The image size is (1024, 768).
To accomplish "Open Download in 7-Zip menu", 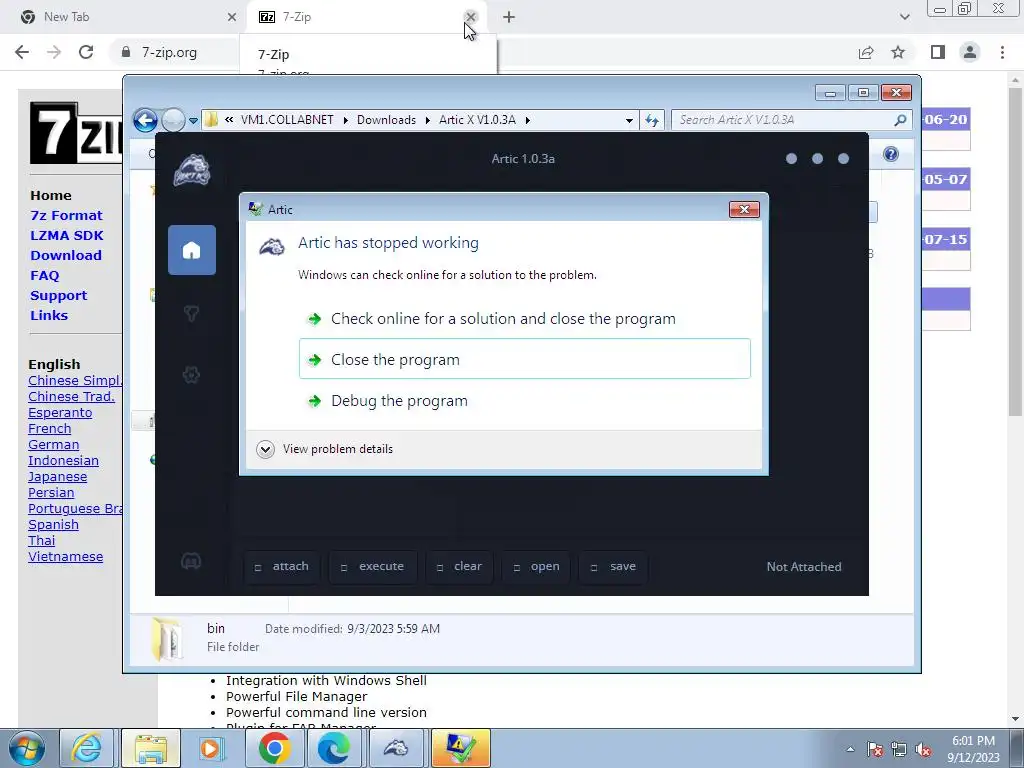I will pyautogui.click(x=66, y=255).
